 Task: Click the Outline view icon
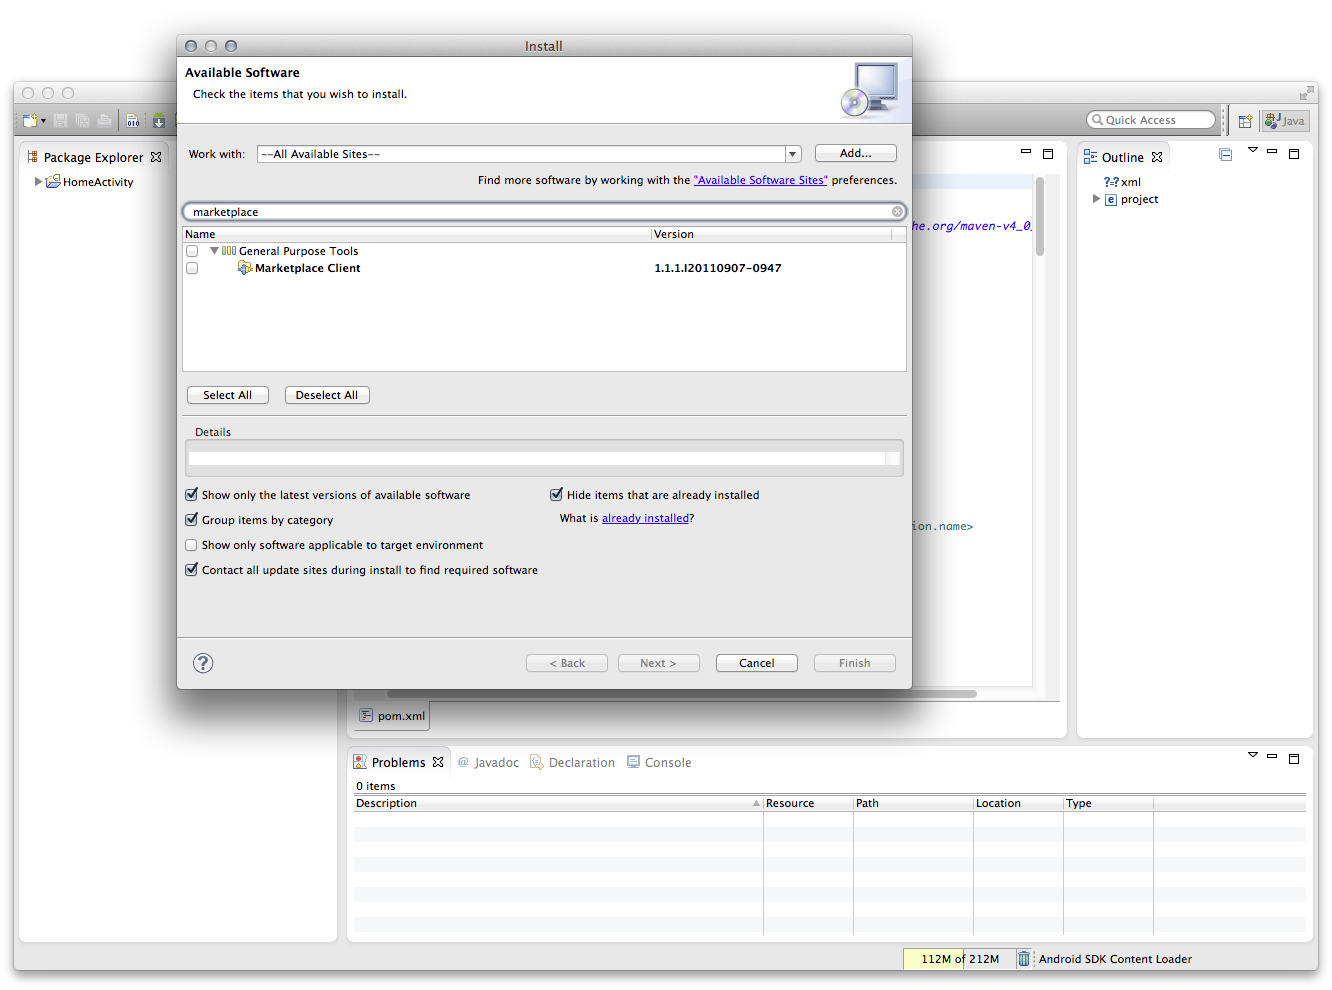[1090, 157]
